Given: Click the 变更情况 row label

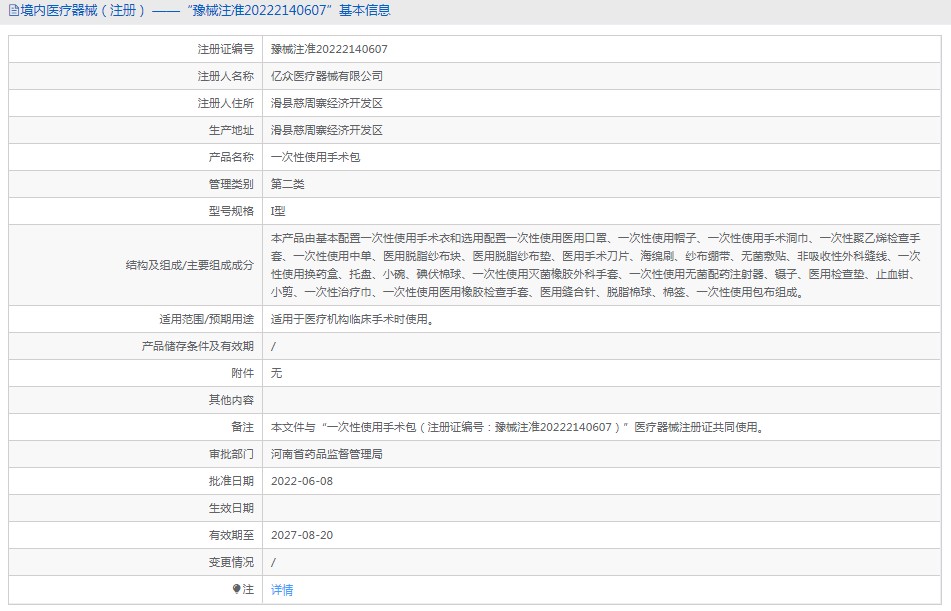Looking at the screenshot, I should (231, 562).
